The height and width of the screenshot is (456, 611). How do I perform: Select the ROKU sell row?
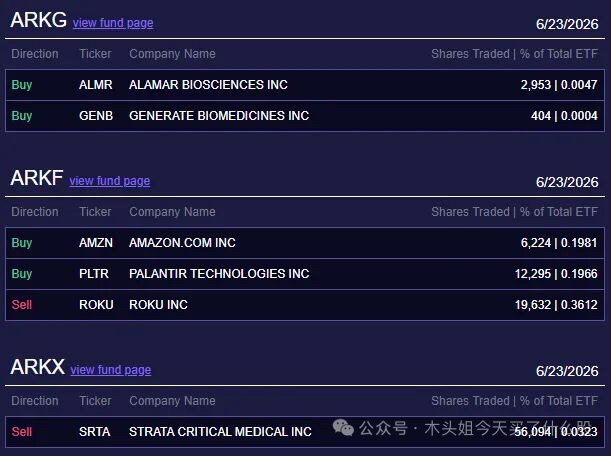[305, 305]
